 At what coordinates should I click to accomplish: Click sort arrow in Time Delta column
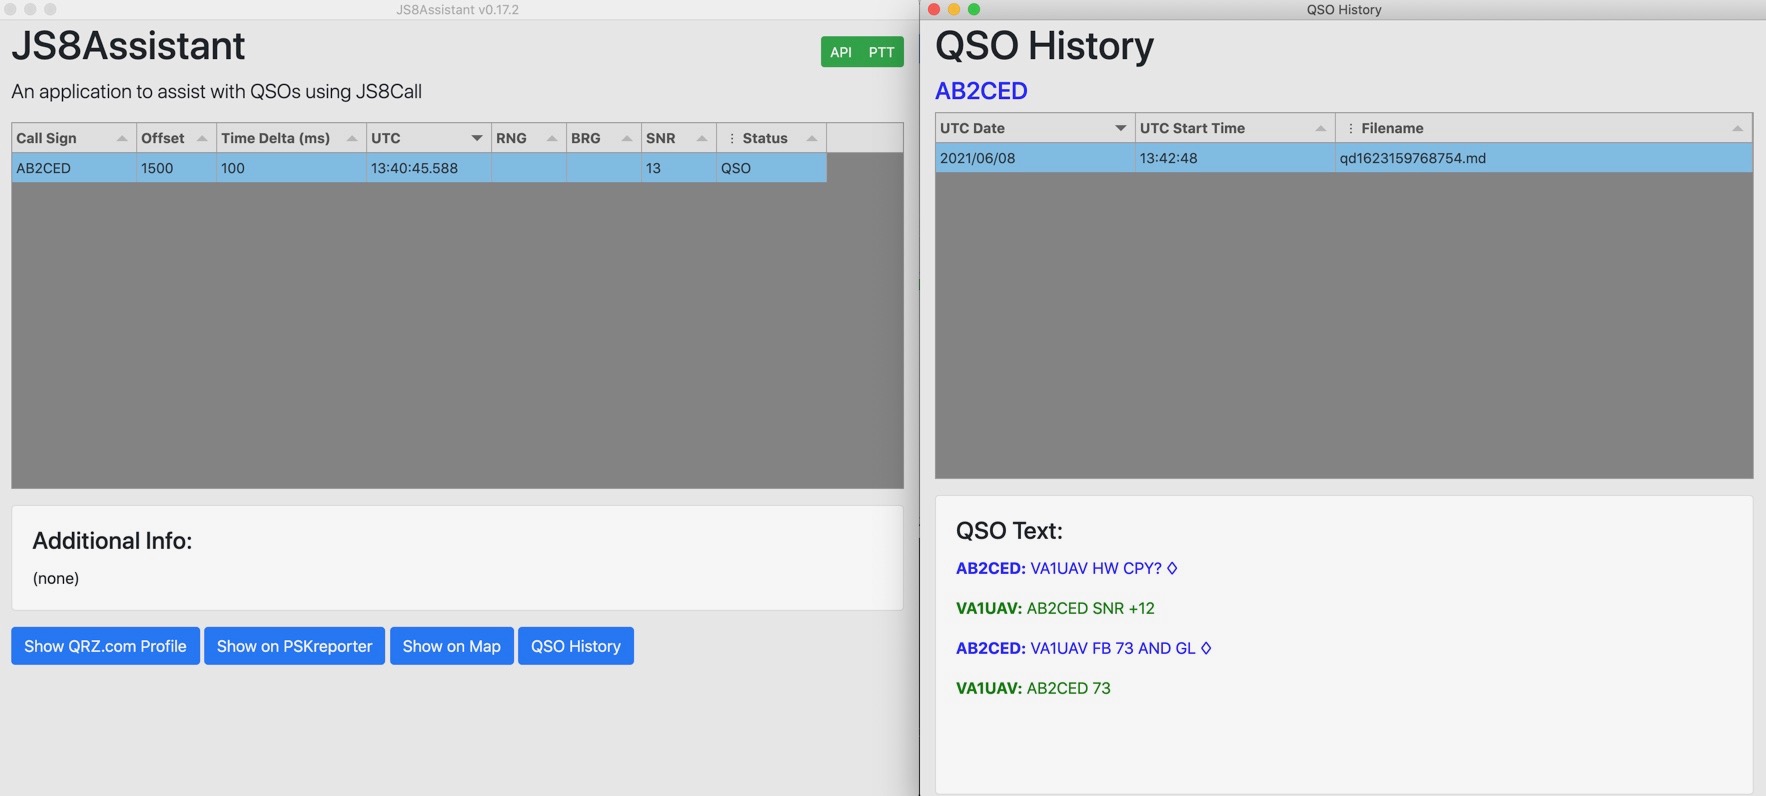(352, 139)
